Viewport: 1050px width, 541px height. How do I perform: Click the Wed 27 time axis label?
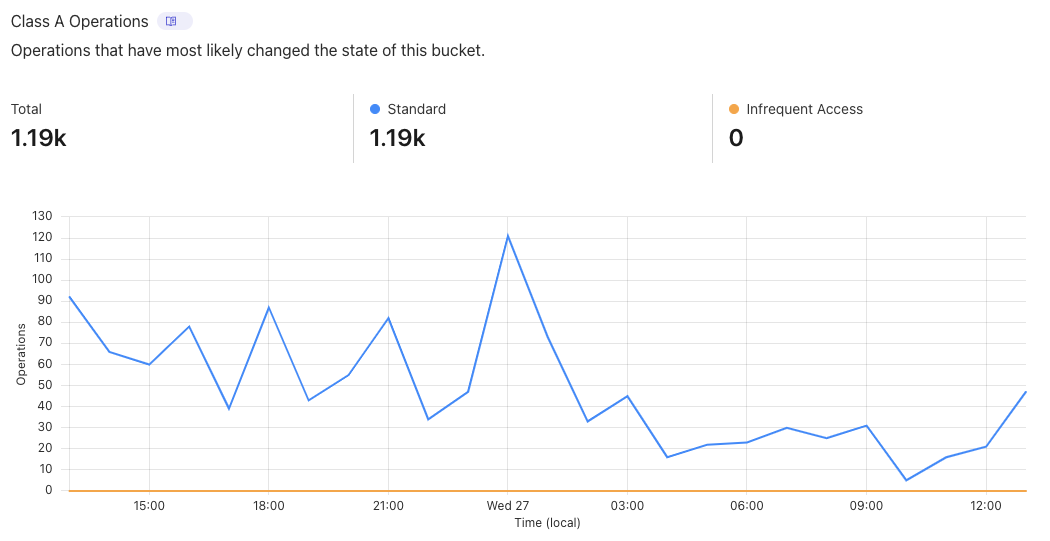click(x=508, y=506)
